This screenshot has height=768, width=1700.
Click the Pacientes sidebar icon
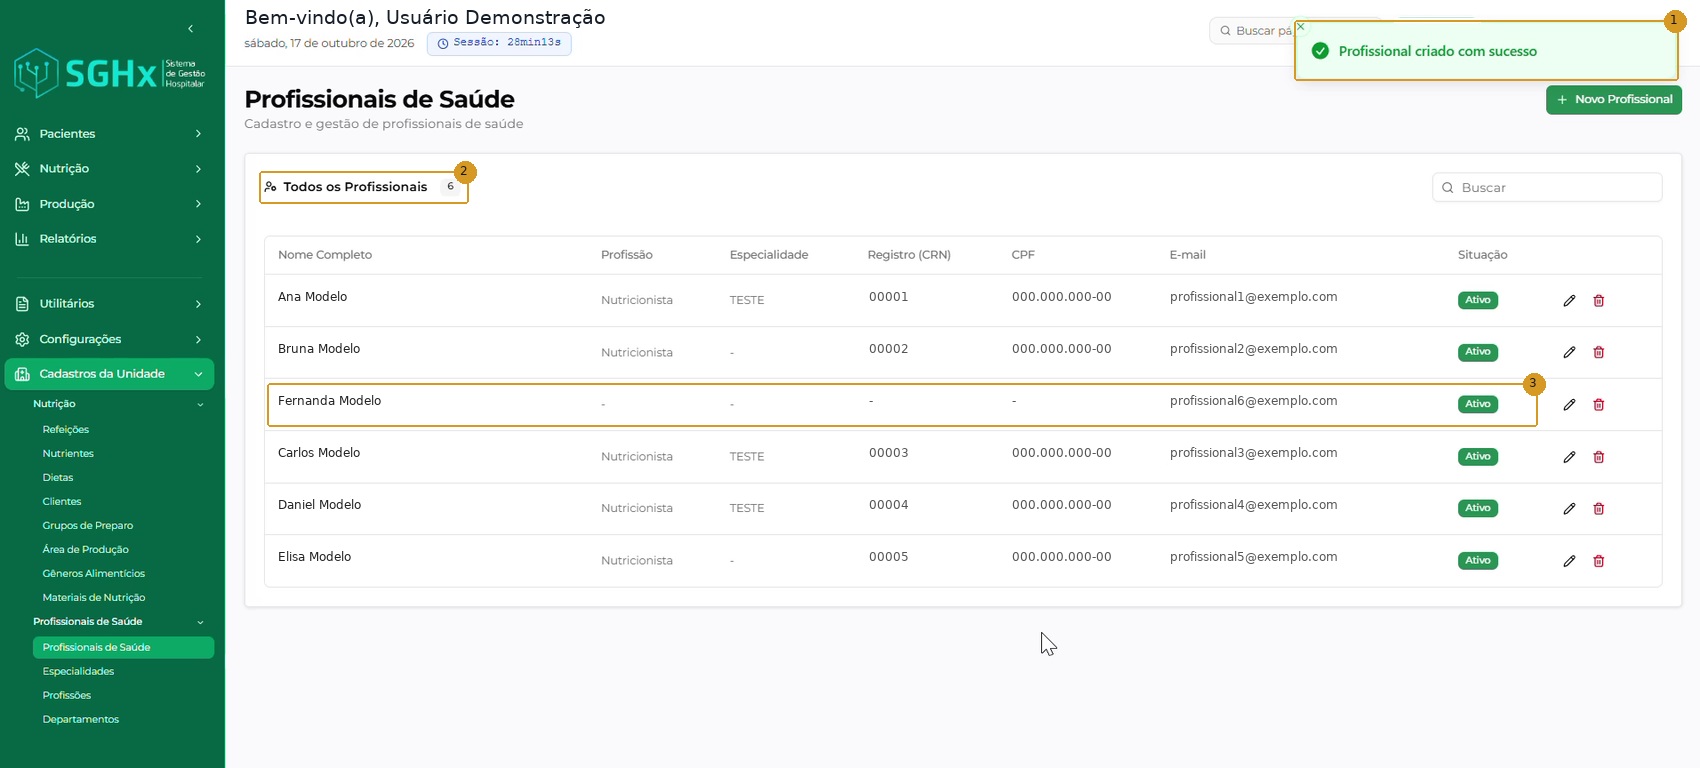22,134
